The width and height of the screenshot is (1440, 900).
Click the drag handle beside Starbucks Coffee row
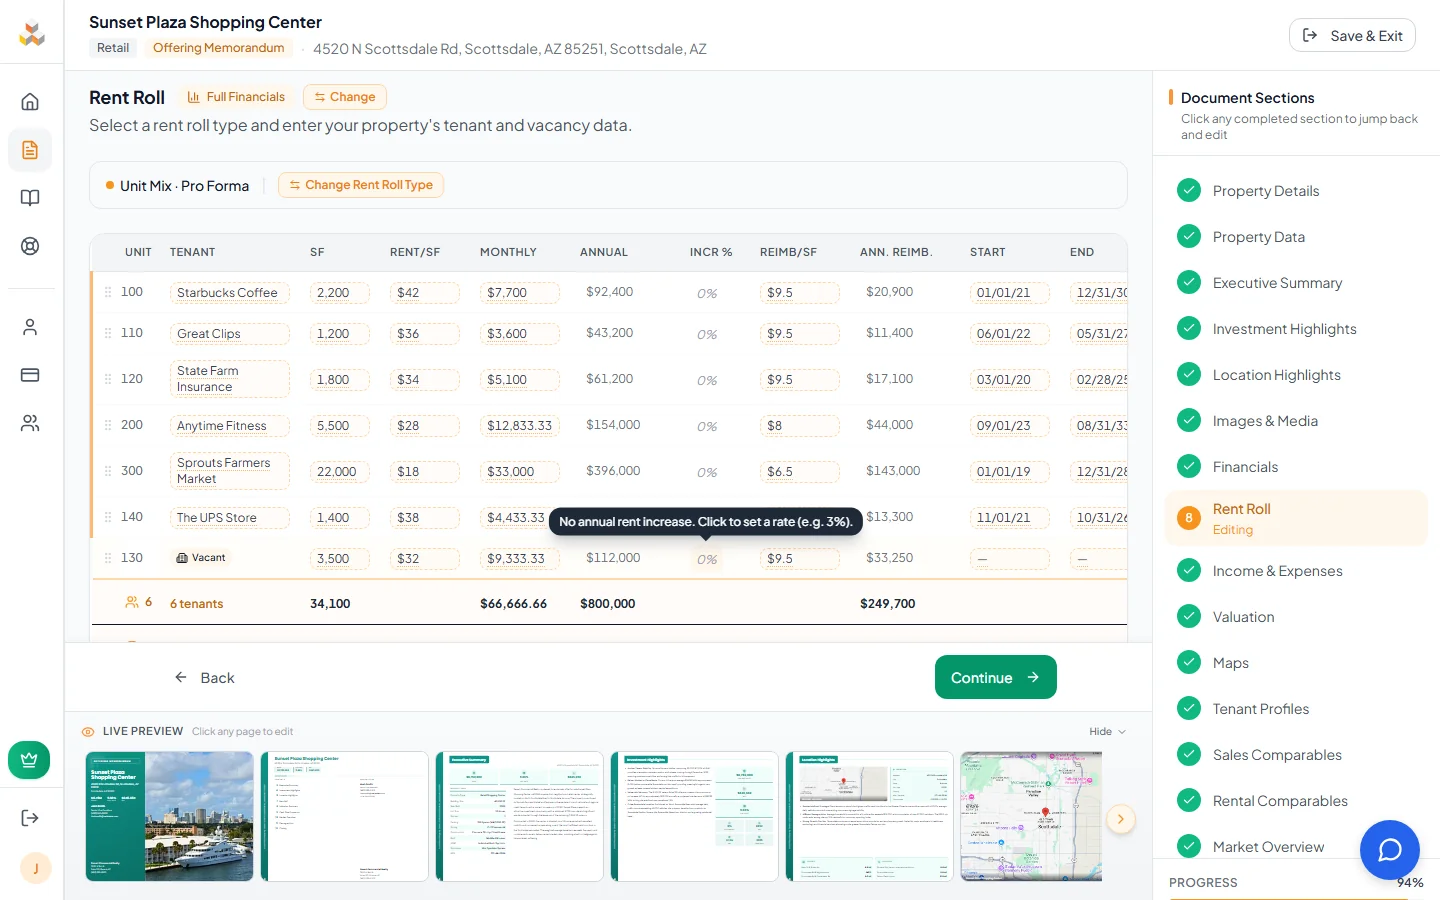pyautogui.click(x=108, y=292)
